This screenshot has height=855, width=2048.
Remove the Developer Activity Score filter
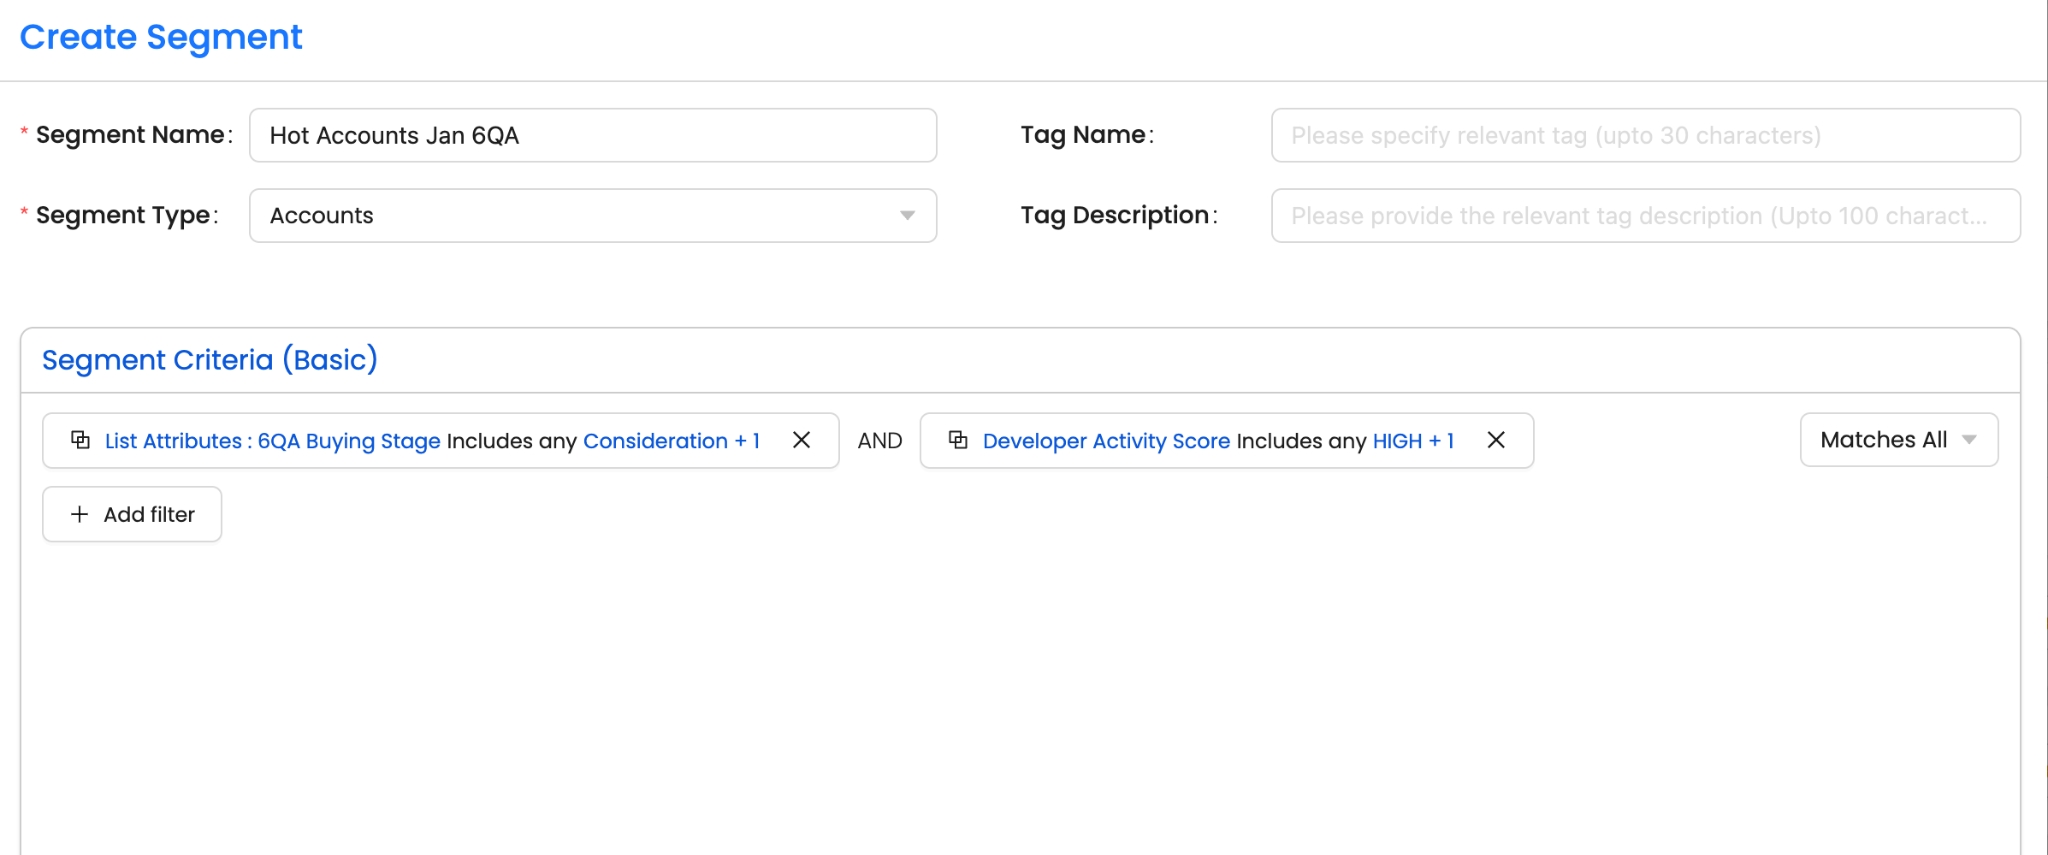(x=1496, y=440)
